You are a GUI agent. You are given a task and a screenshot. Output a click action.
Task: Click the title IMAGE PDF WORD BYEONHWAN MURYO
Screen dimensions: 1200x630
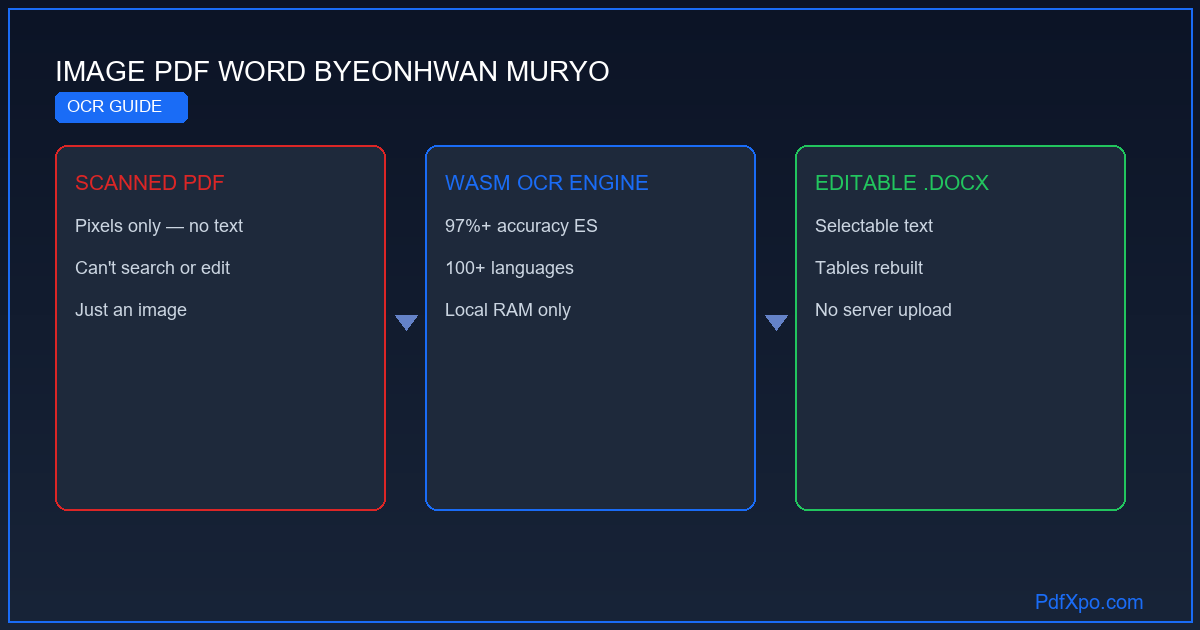pyautogui.click(x=332, y=72)
